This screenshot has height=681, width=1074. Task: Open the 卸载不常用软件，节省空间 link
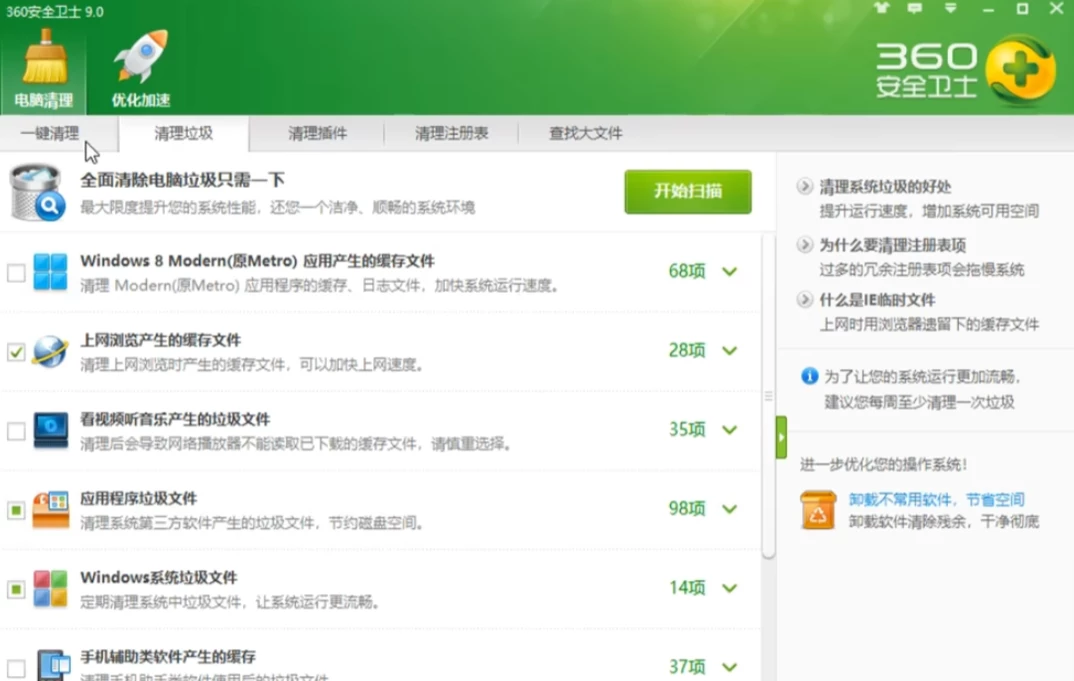[936, 499]
